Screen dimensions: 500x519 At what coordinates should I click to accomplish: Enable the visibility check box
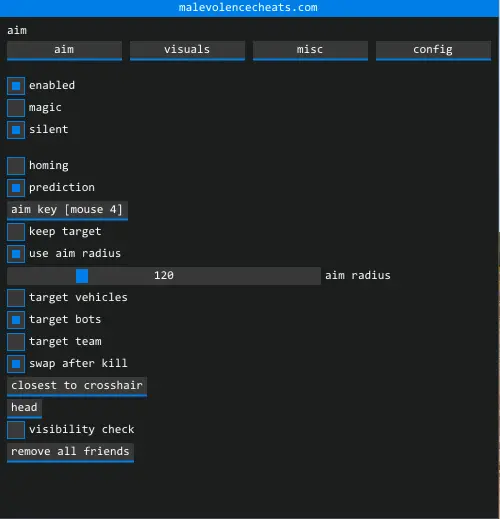[16, 430]
